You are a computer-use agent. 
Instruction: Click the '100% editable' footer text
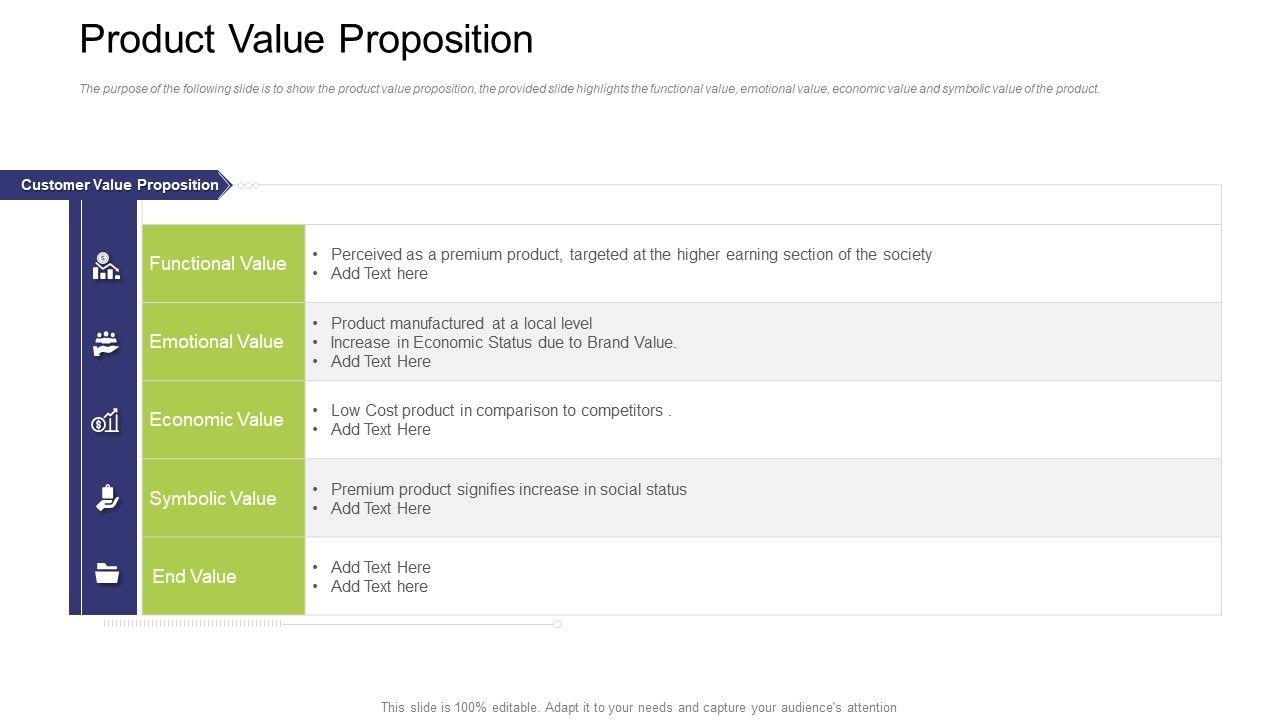coord(638,707)
